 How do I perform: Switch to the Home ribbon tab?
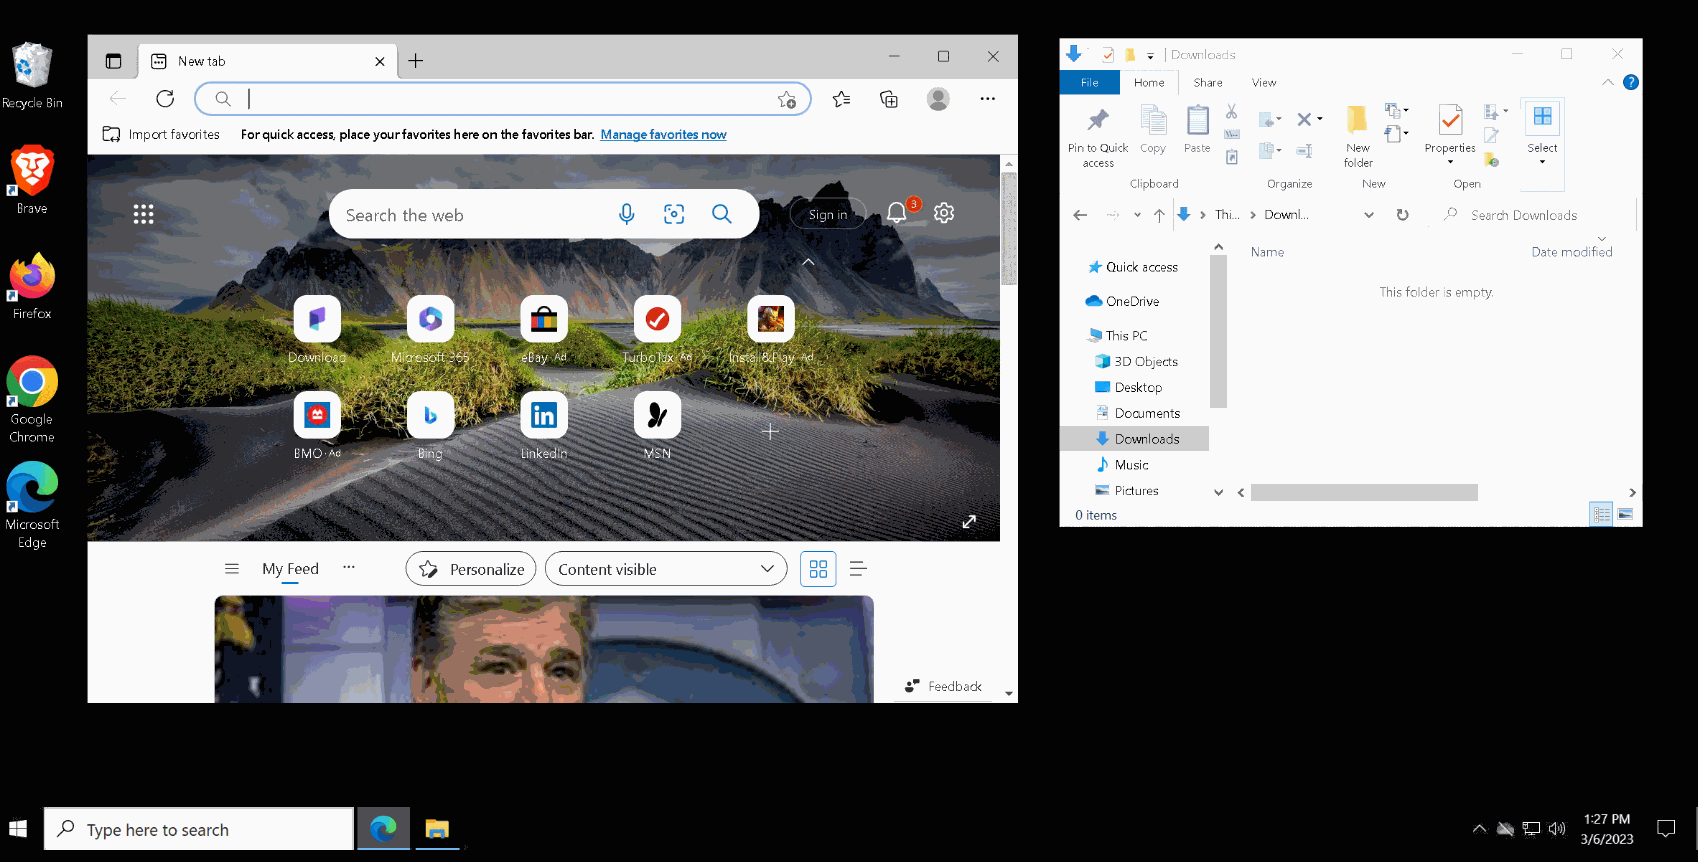[1149, 83]
